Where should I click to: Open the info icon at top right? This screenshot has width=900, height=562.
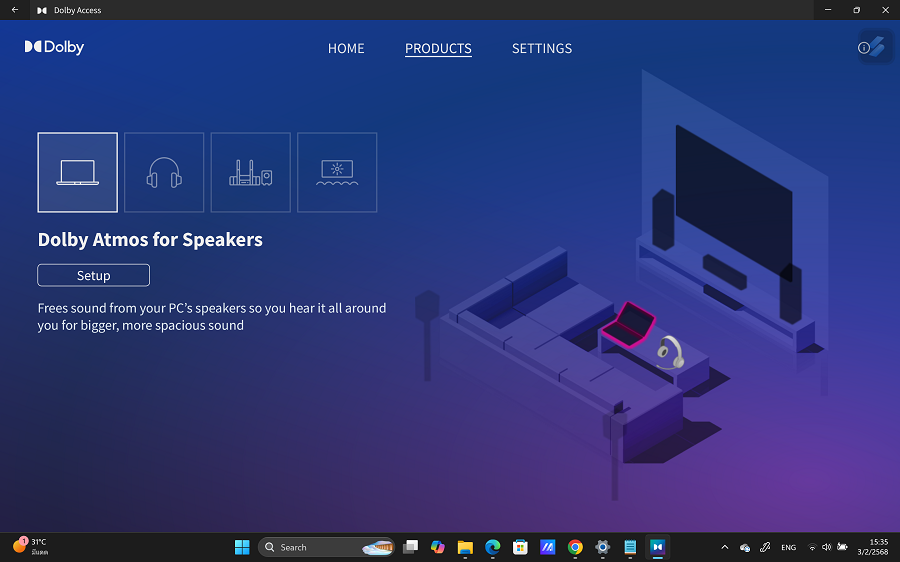pyautogui.click(x=864, y=47)
